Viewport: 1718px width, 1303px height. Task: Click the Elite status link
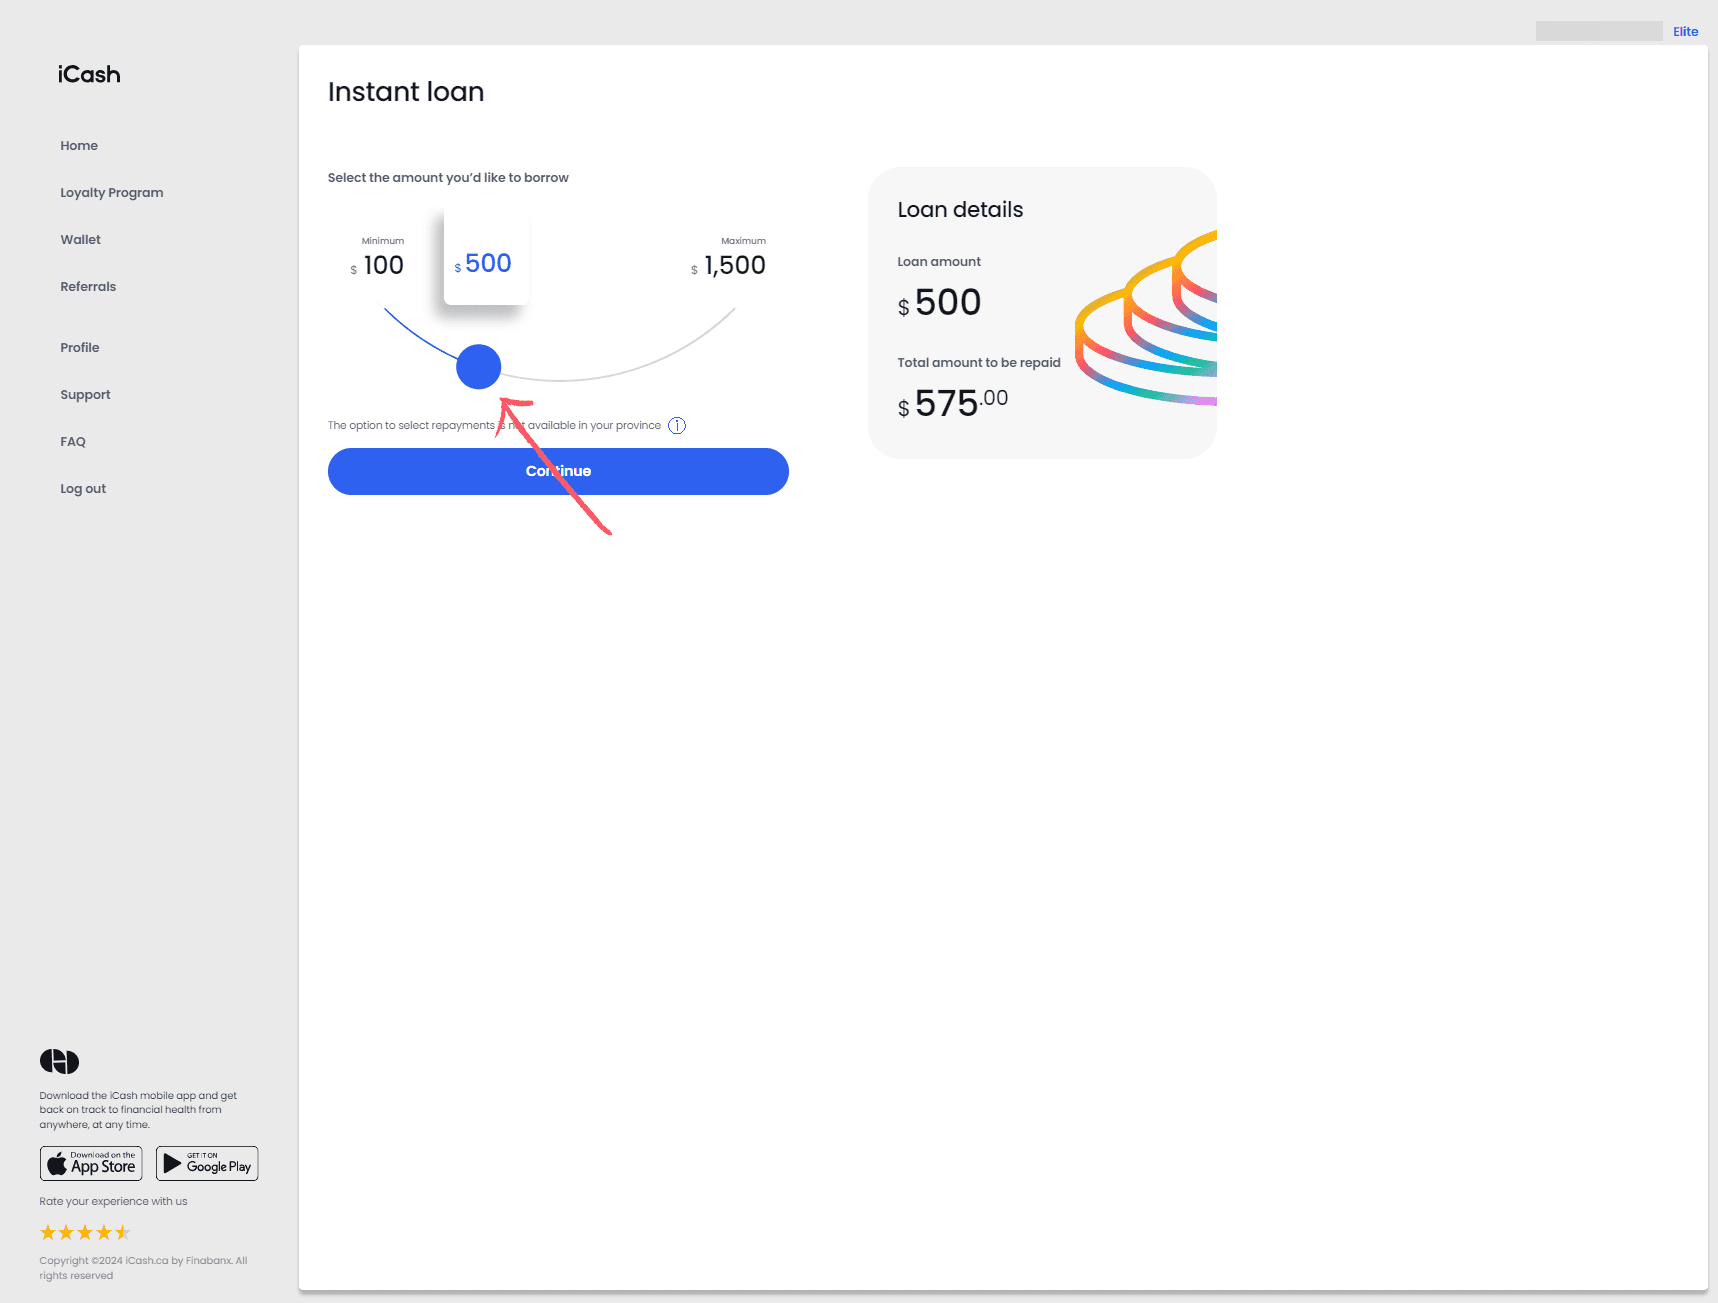[1685, 32]
